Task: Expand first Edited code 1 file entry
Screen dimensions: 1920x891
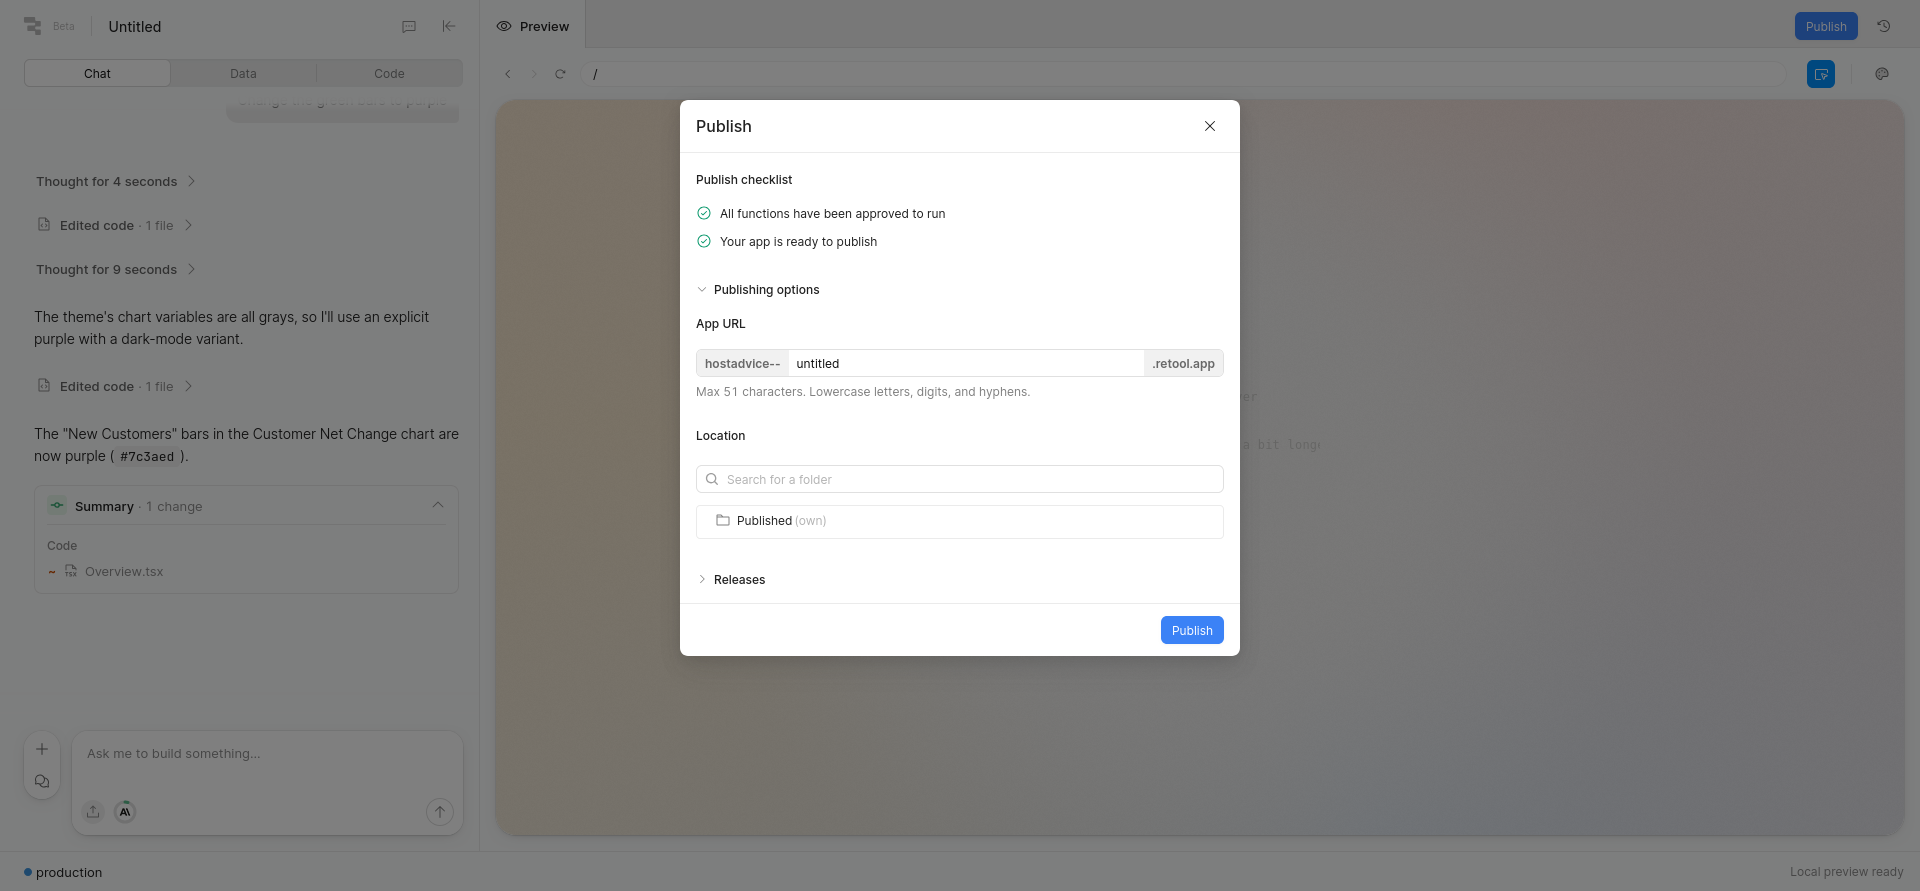Action: tap(115, 226)
